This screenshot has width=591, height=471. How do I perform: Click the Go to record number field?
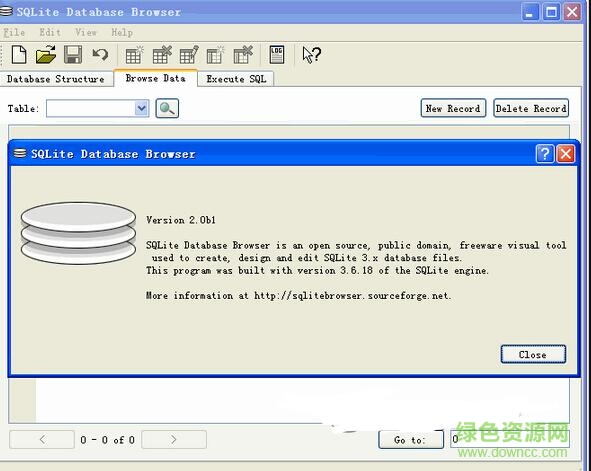point(509,439)
